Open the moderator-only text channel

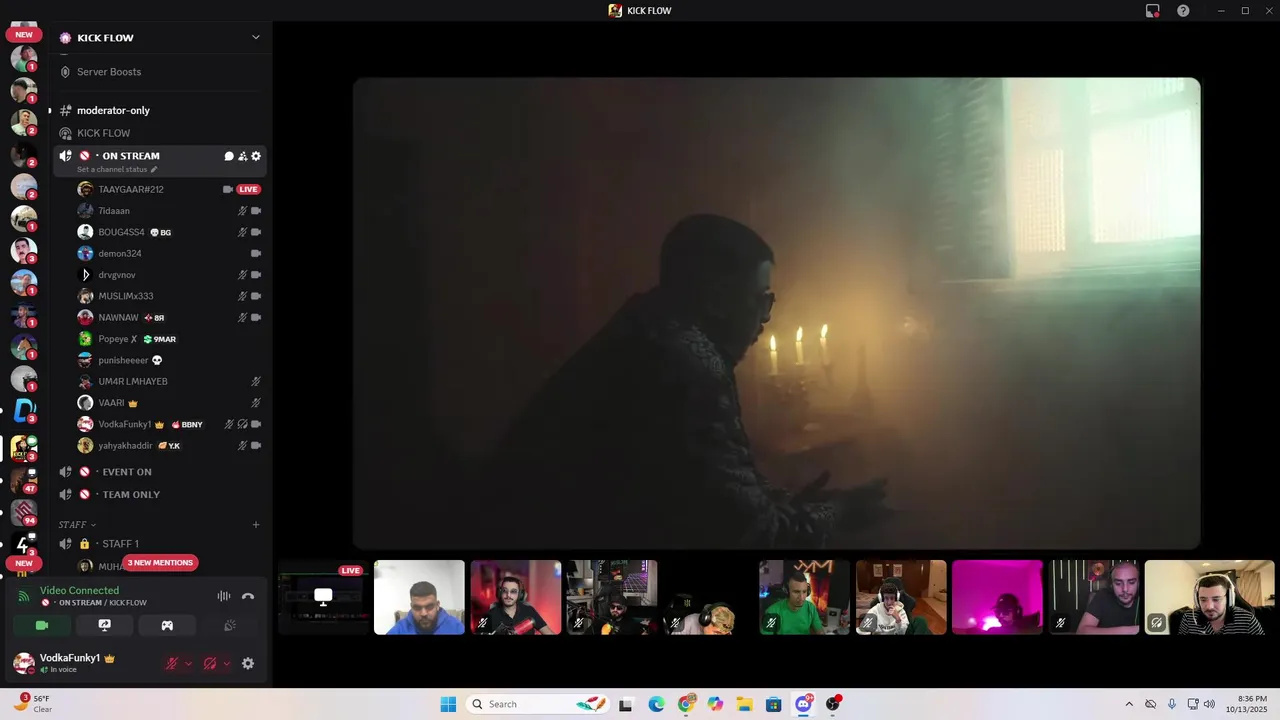pos(113,110)
